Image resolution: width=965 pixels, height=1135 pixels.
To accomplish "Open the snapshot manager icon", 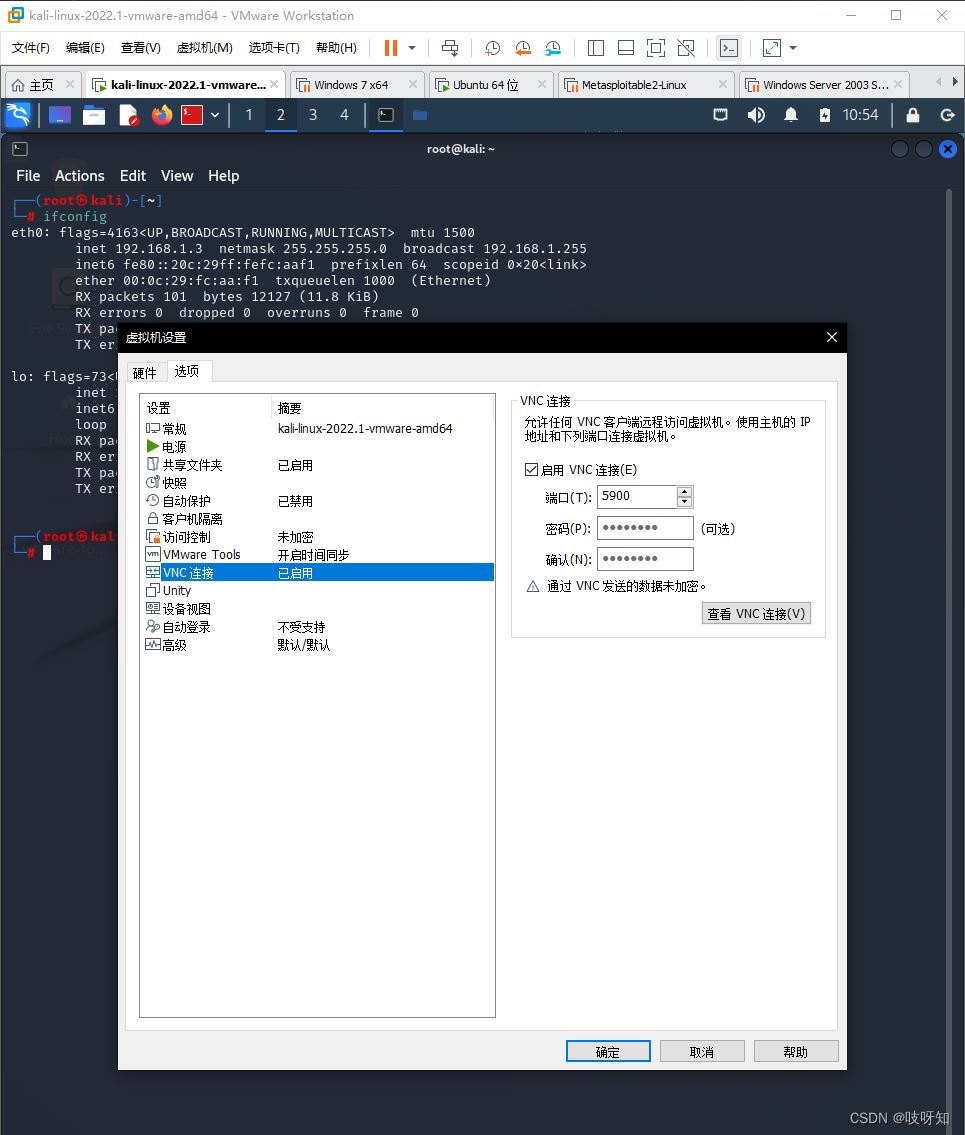I will tap(553, 48).
